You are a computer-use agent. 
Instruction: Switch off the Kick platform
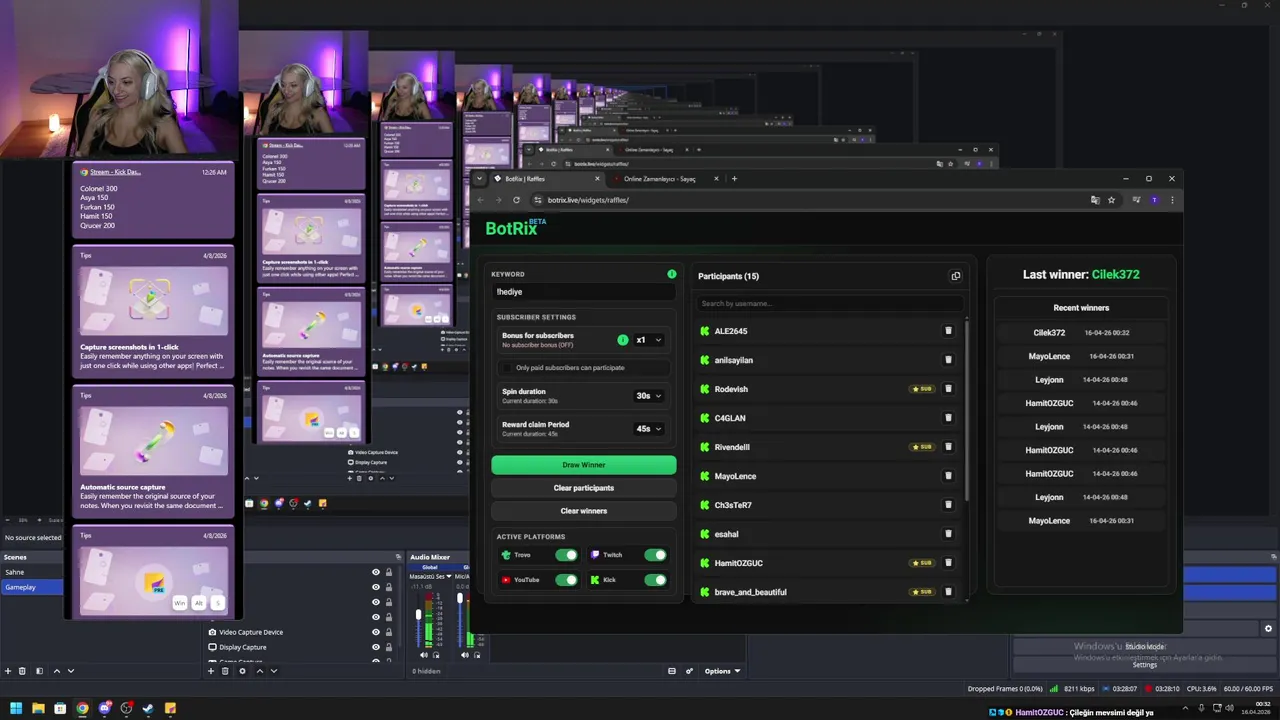click(x=655, y=580)
